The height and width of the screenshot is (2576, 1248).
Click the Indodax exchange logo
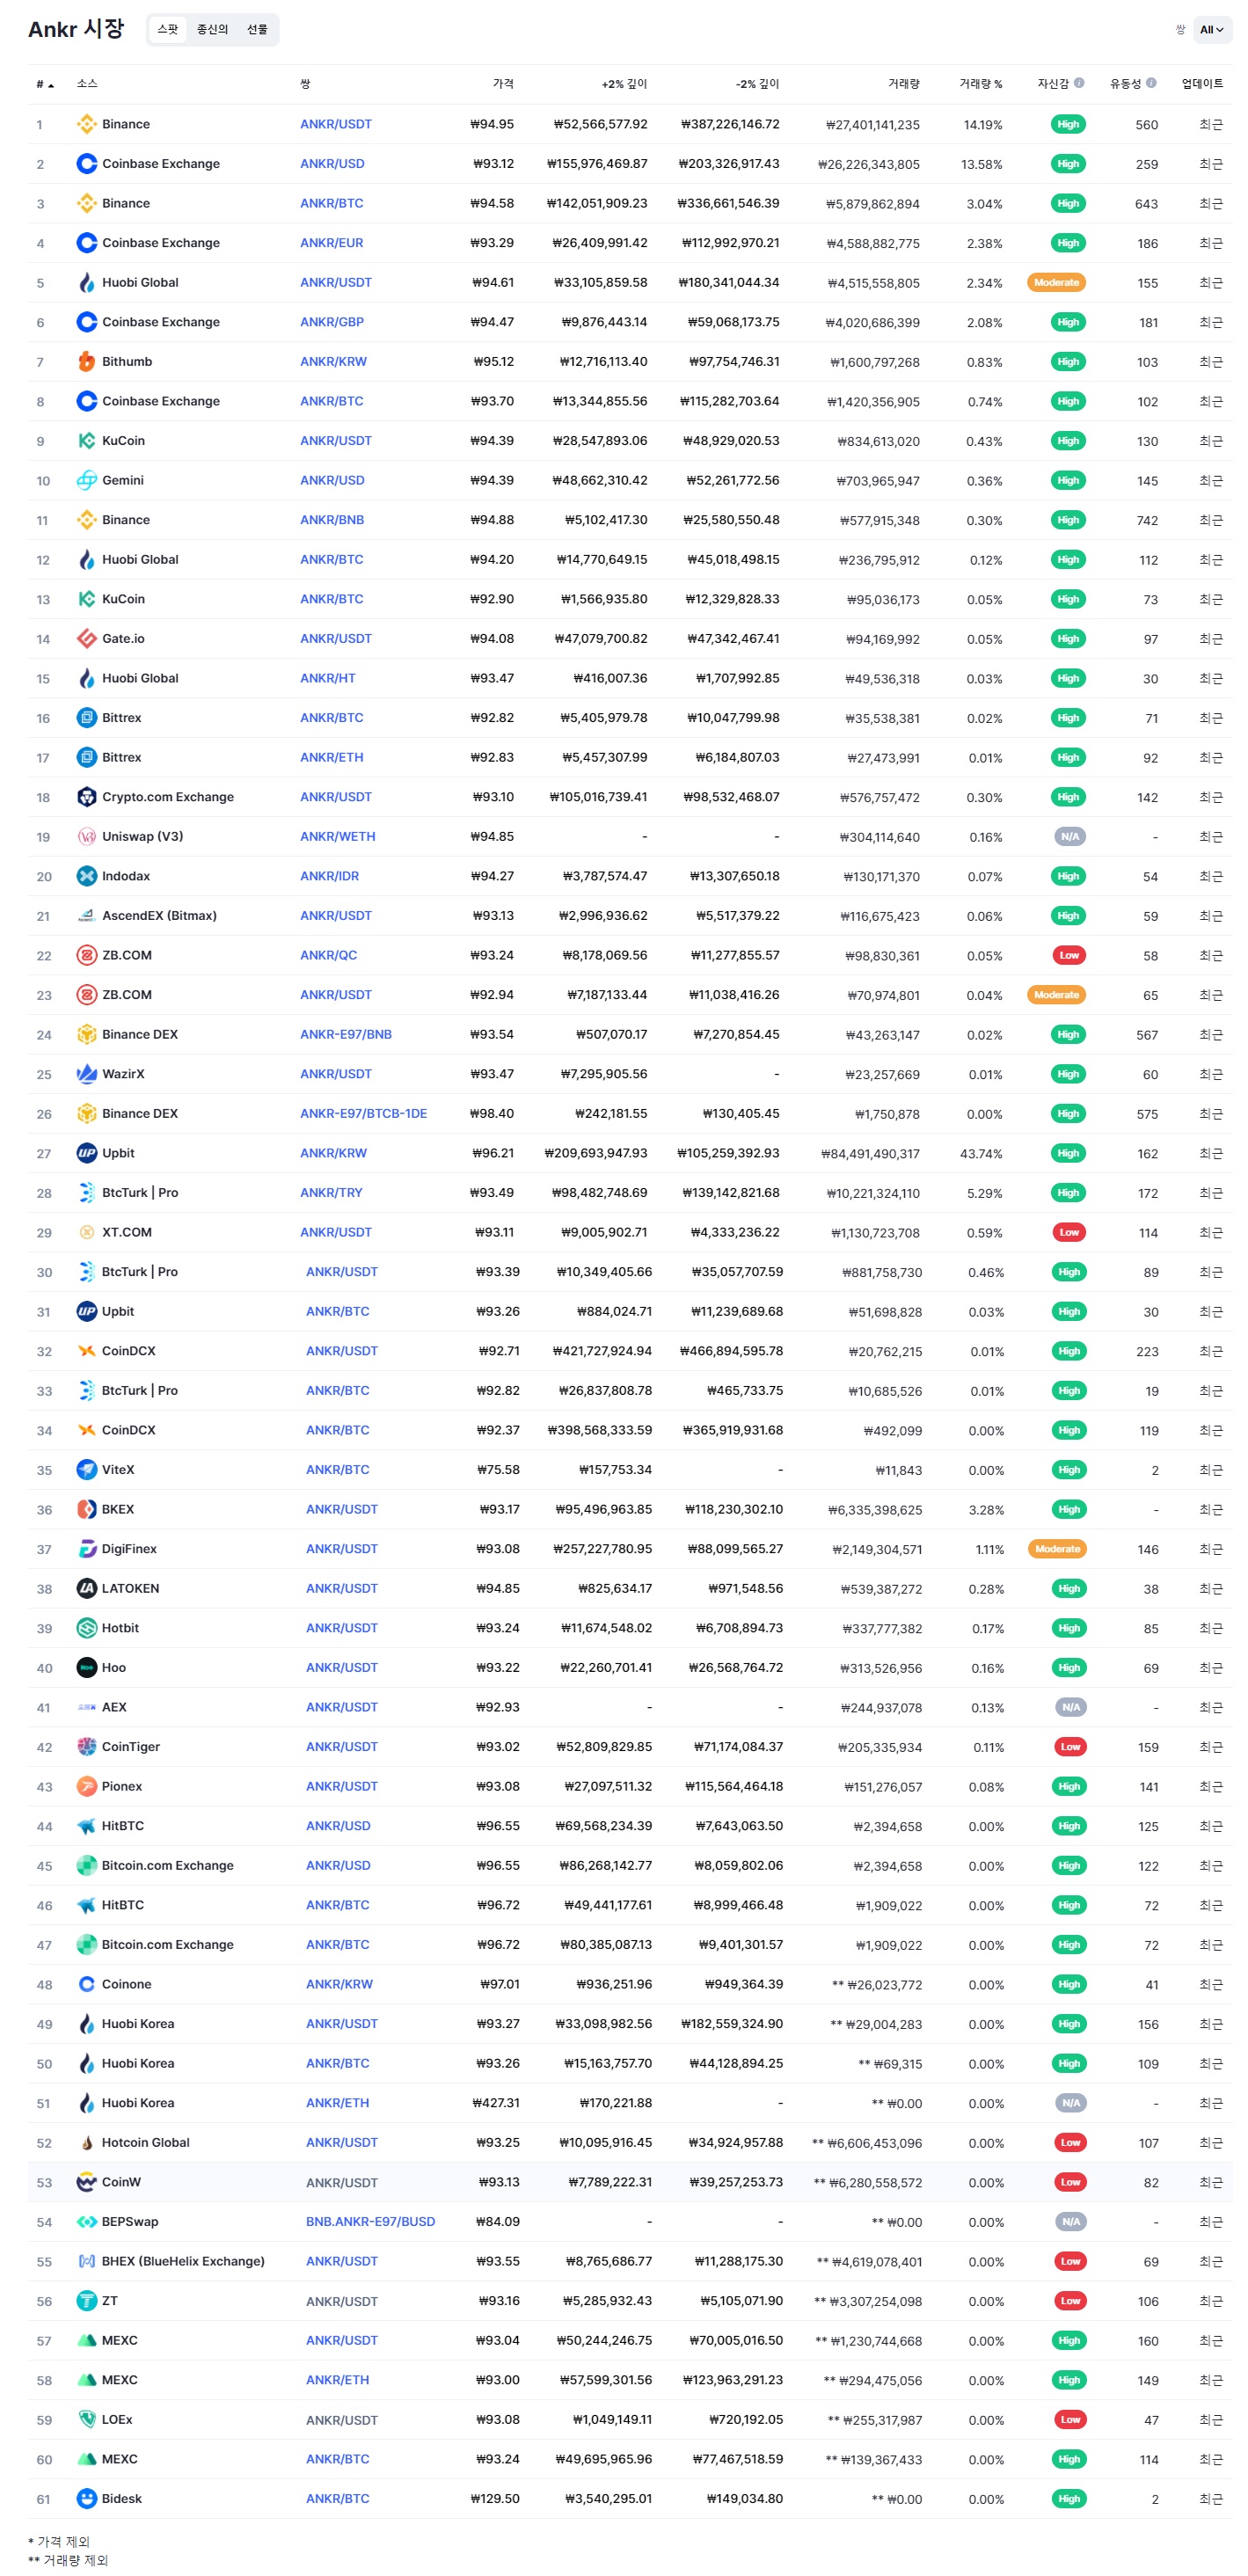tap(87, 876)
